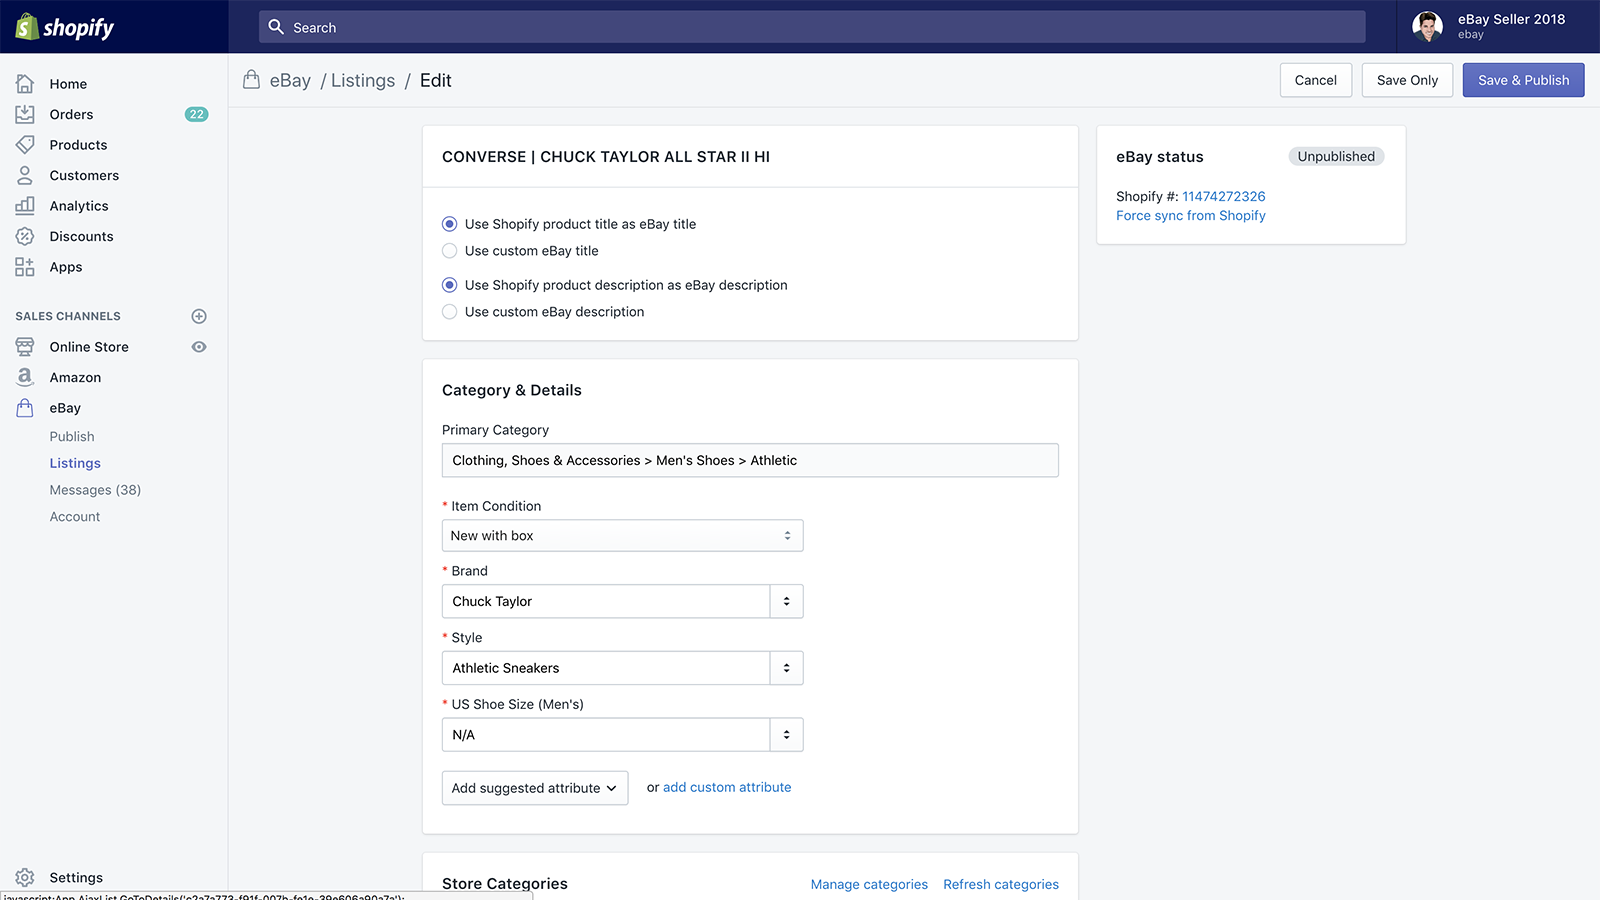Image resolution: width=1600 pixels, height=900 pixels.
Task: Click Refresh categories link
Action: 1001,884
